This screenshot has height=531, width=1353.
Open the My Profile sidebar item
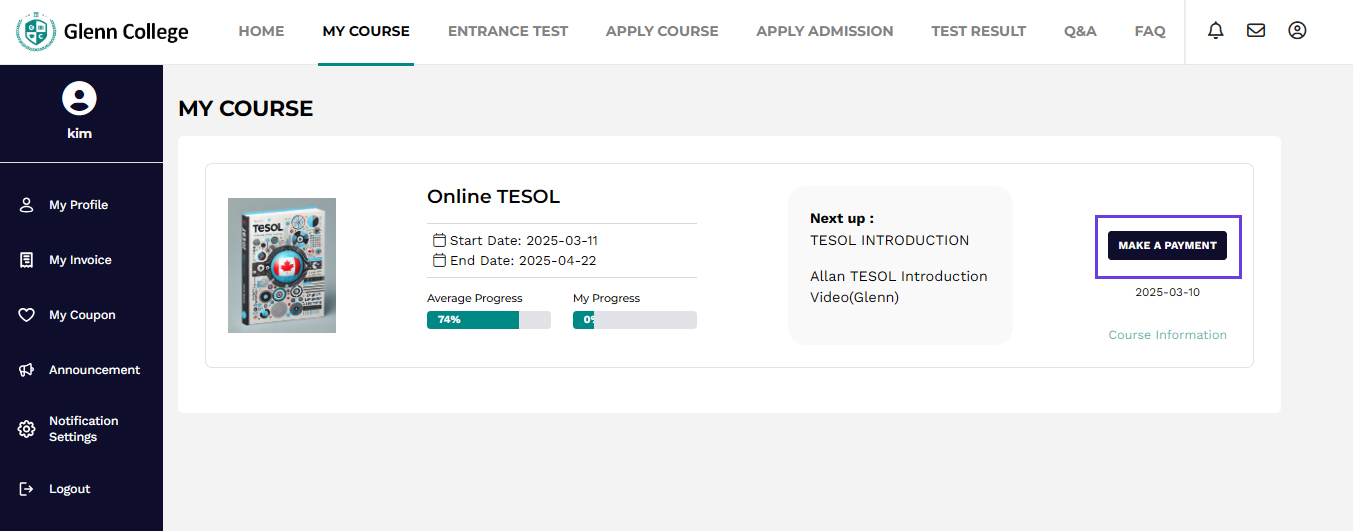(78, 205)
